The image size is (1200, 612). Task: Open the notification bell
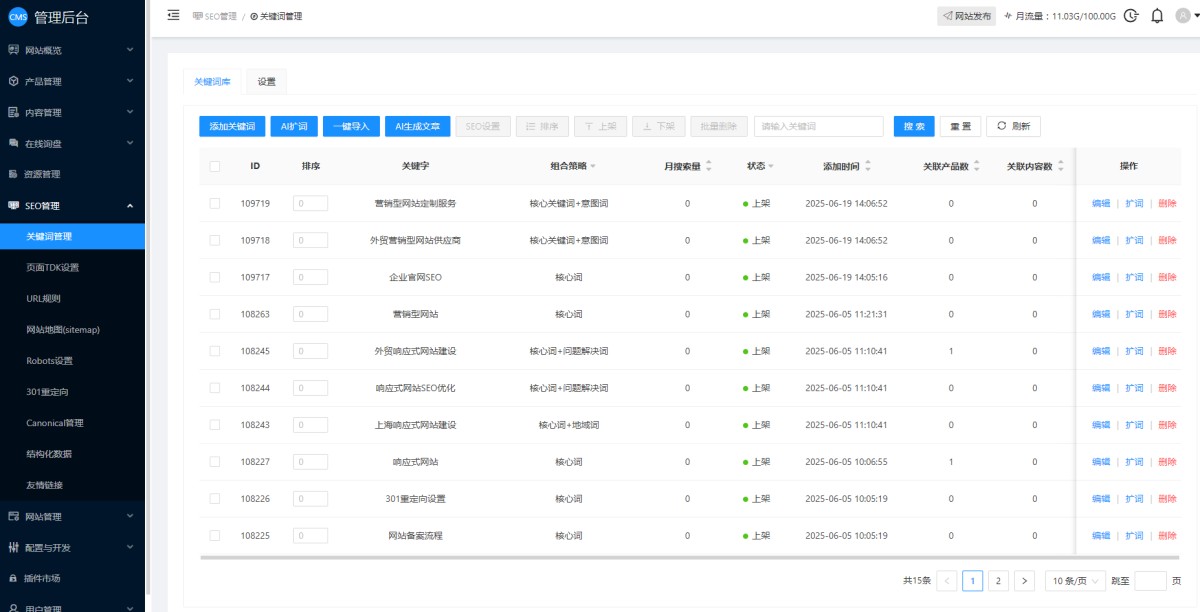pos(1157,16)
